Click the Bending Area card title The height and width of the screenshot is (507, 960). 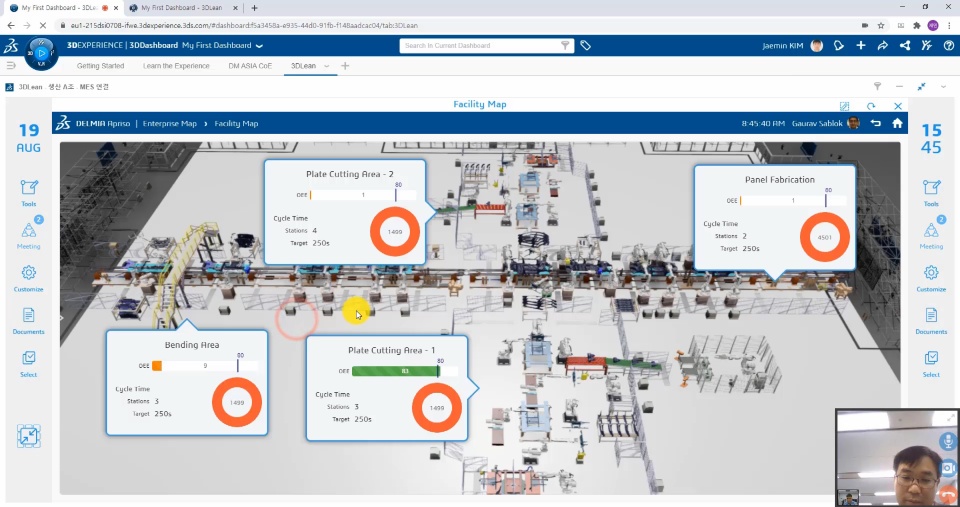pyautogui.click(x=192, y=345)
